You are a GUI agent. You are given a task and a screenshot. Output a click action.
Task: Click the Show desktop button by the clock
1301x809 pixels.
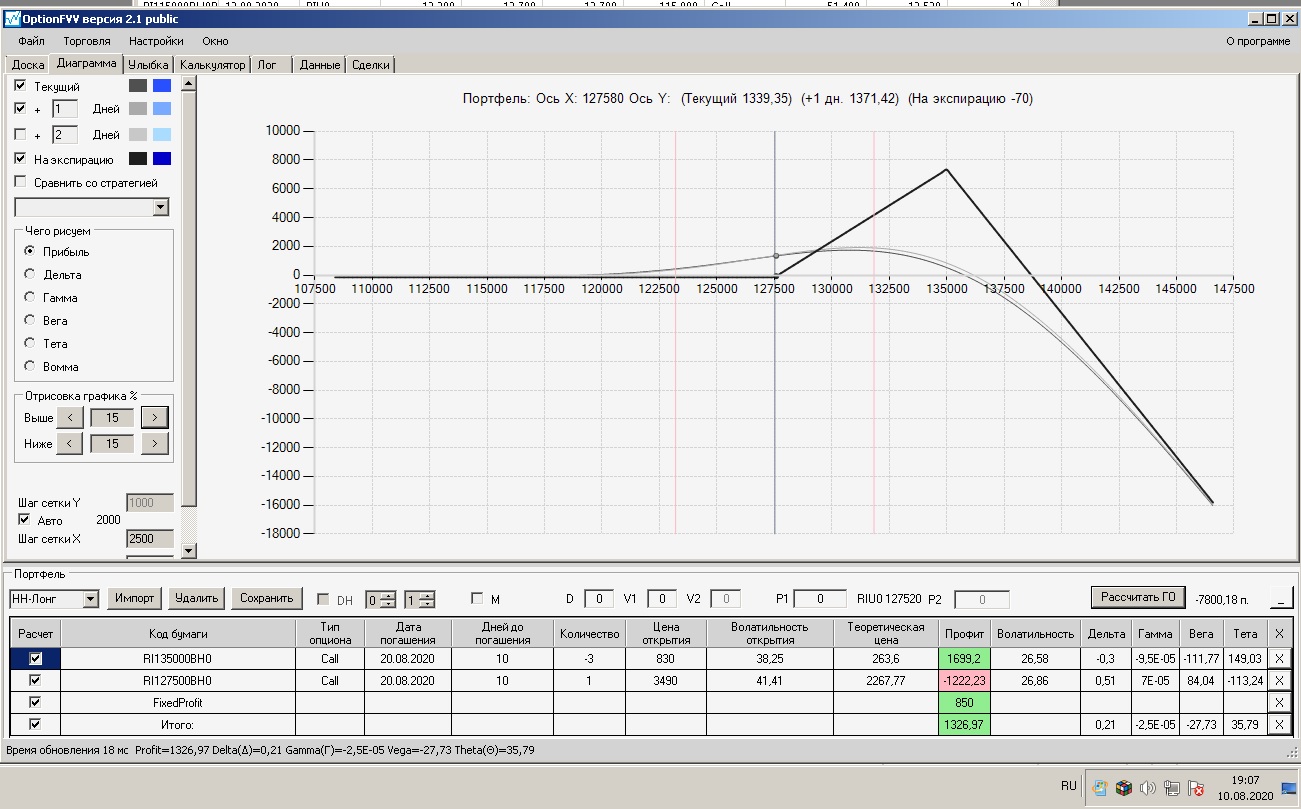(x=1289, y=787)
